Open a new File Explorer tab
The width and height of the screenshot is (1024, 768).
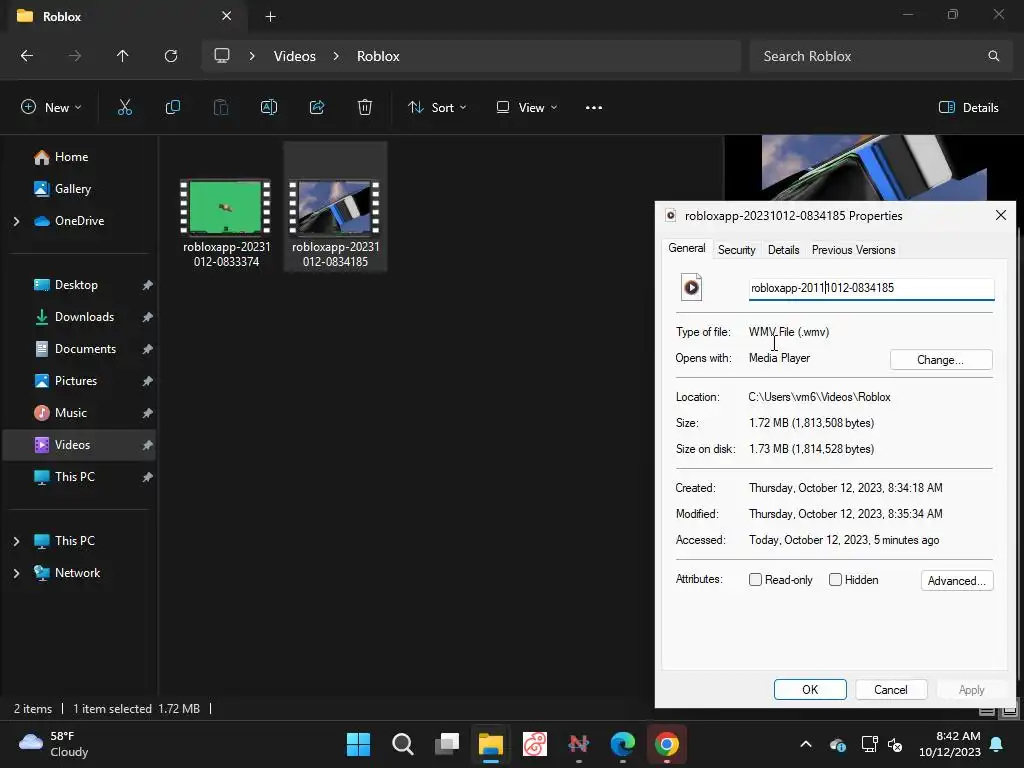point(270,16)
